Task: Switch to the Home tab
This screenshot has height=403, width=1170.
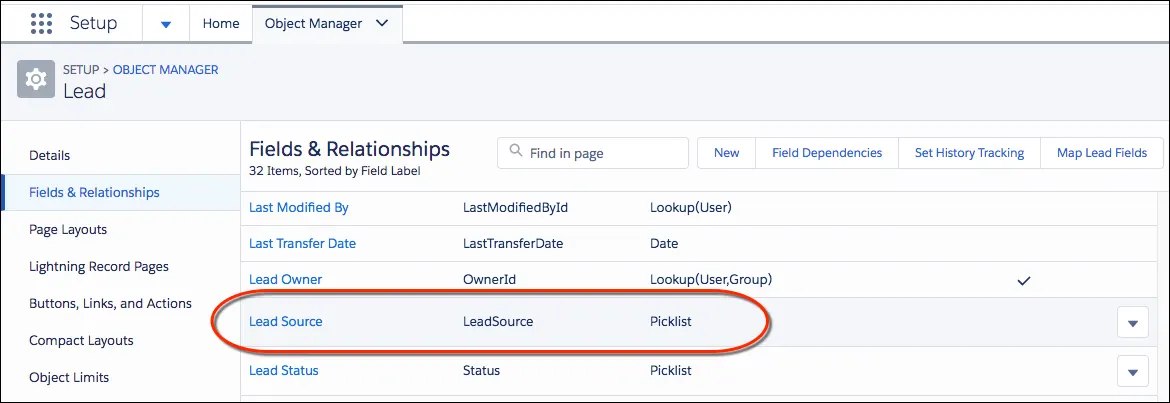Action: point(221,24)
